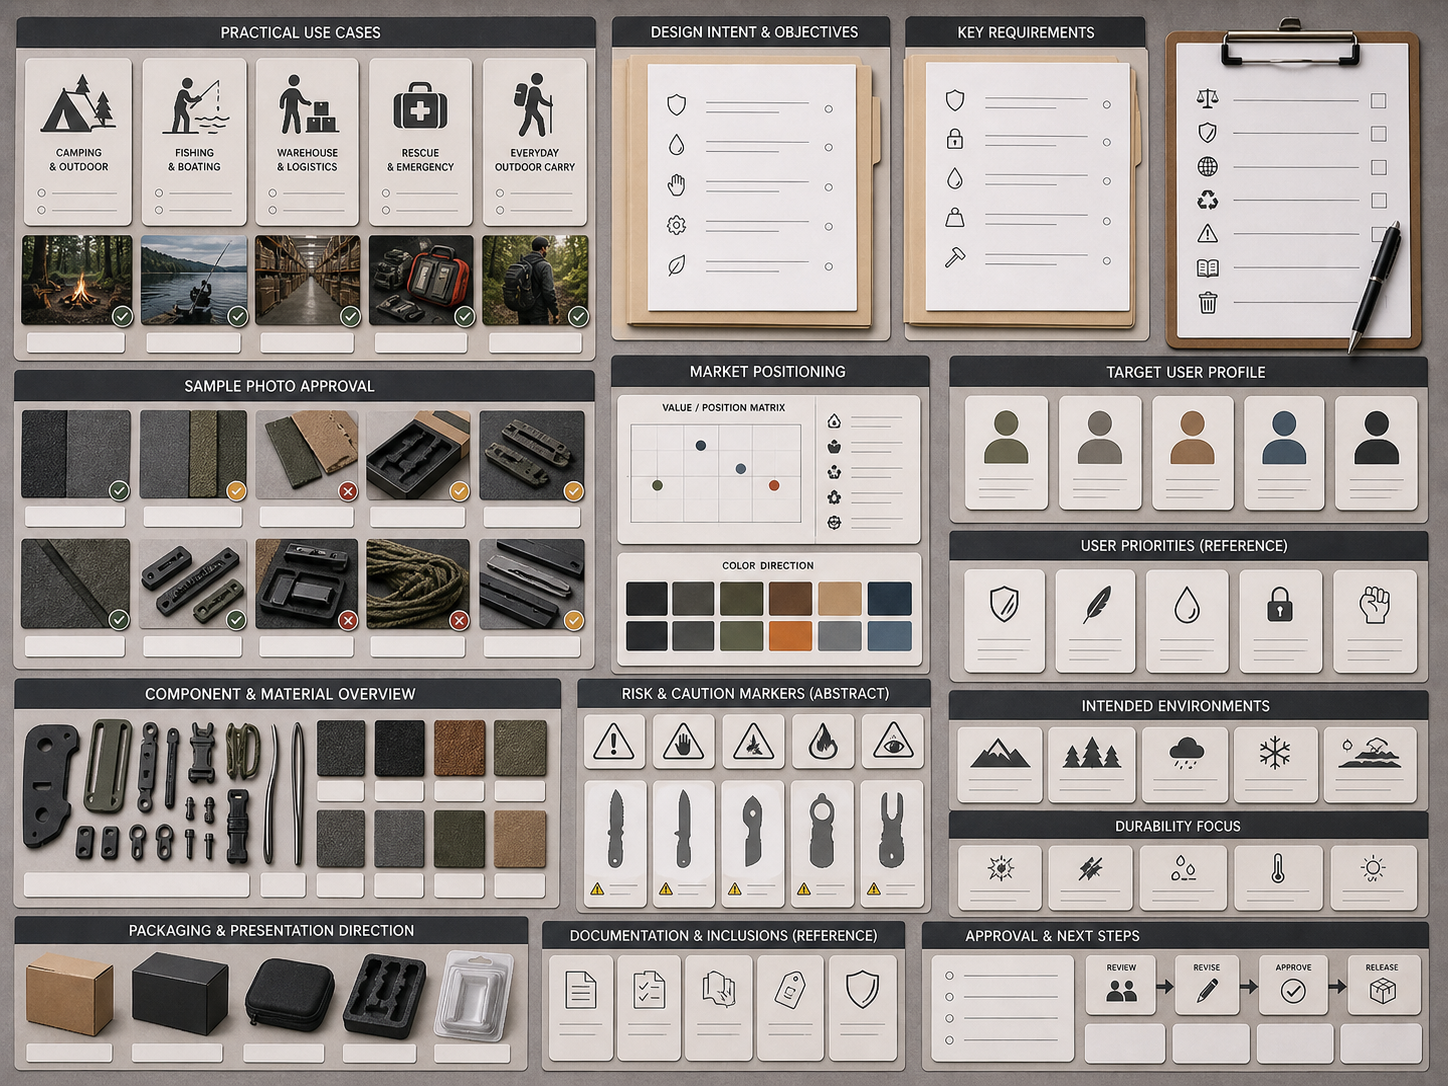This screenshot has width=1448, height=1086.
Task: Check the box in the globe row on clipboard
Action: pyautogui.click(x=1378, y=167)
